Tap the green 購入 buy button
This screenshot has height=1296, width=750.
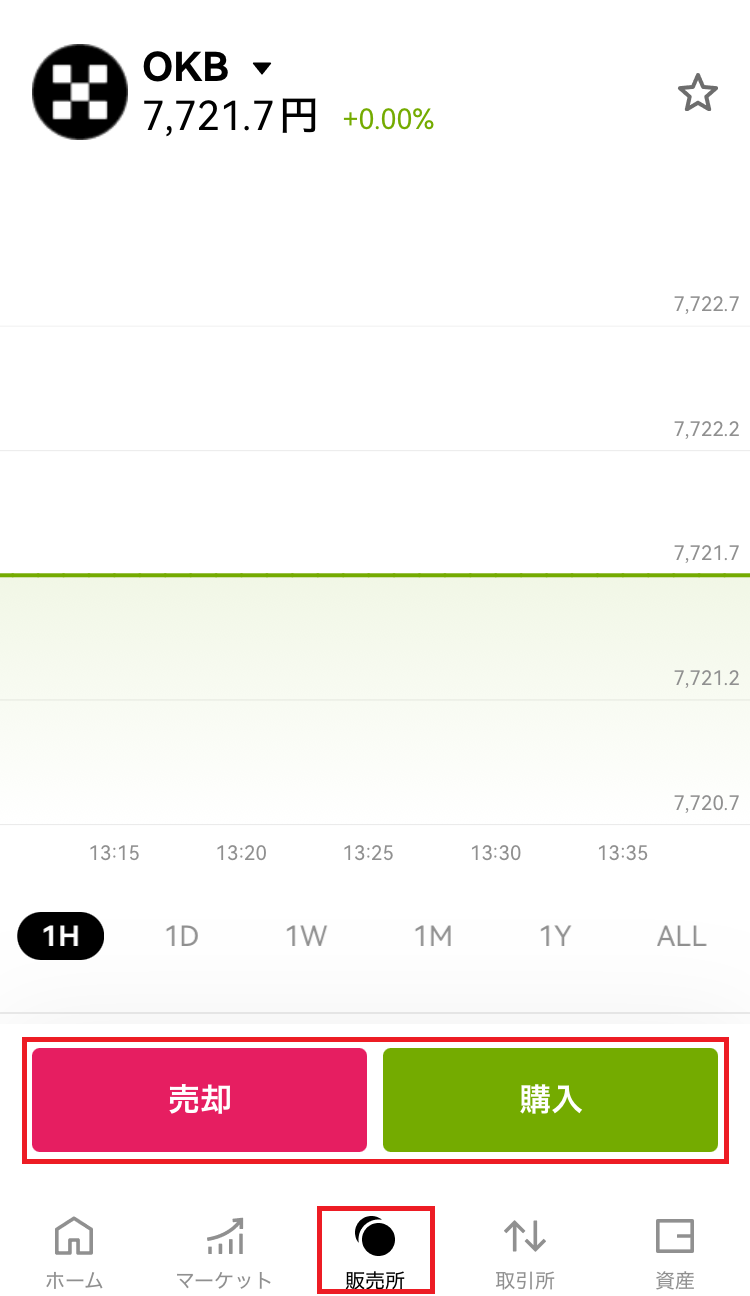coord(551,1100)
